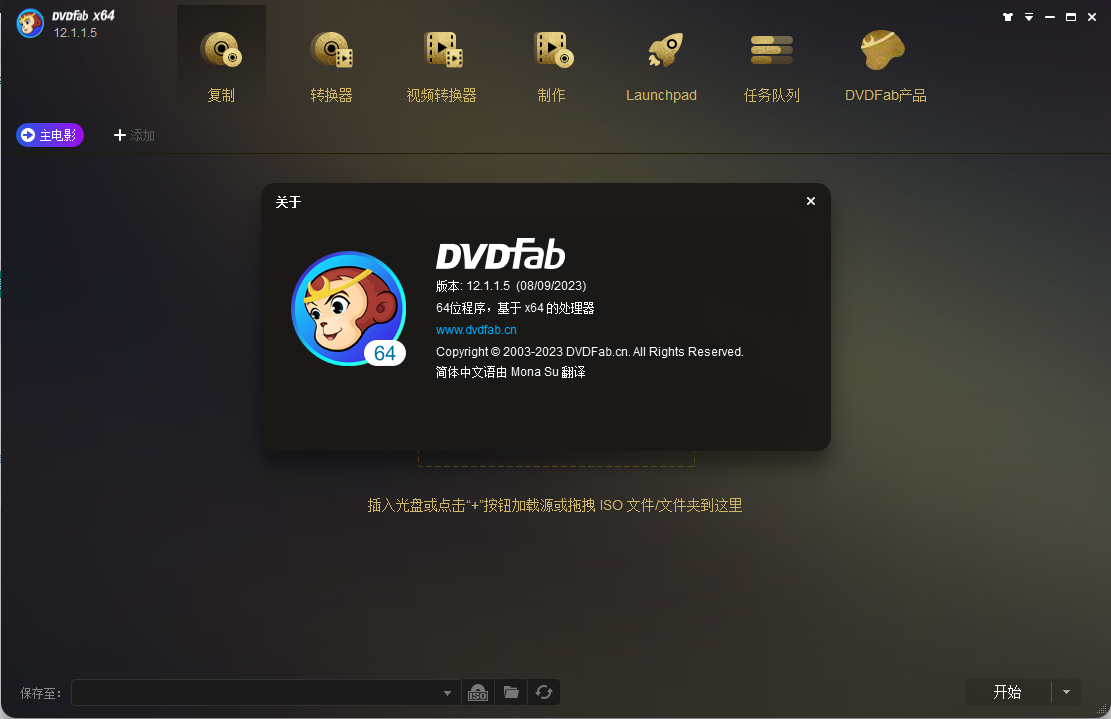The width and height of the screenshot is (1111, 719).
Task: Expand the dropdown next to 开始
Action: 1066,692
